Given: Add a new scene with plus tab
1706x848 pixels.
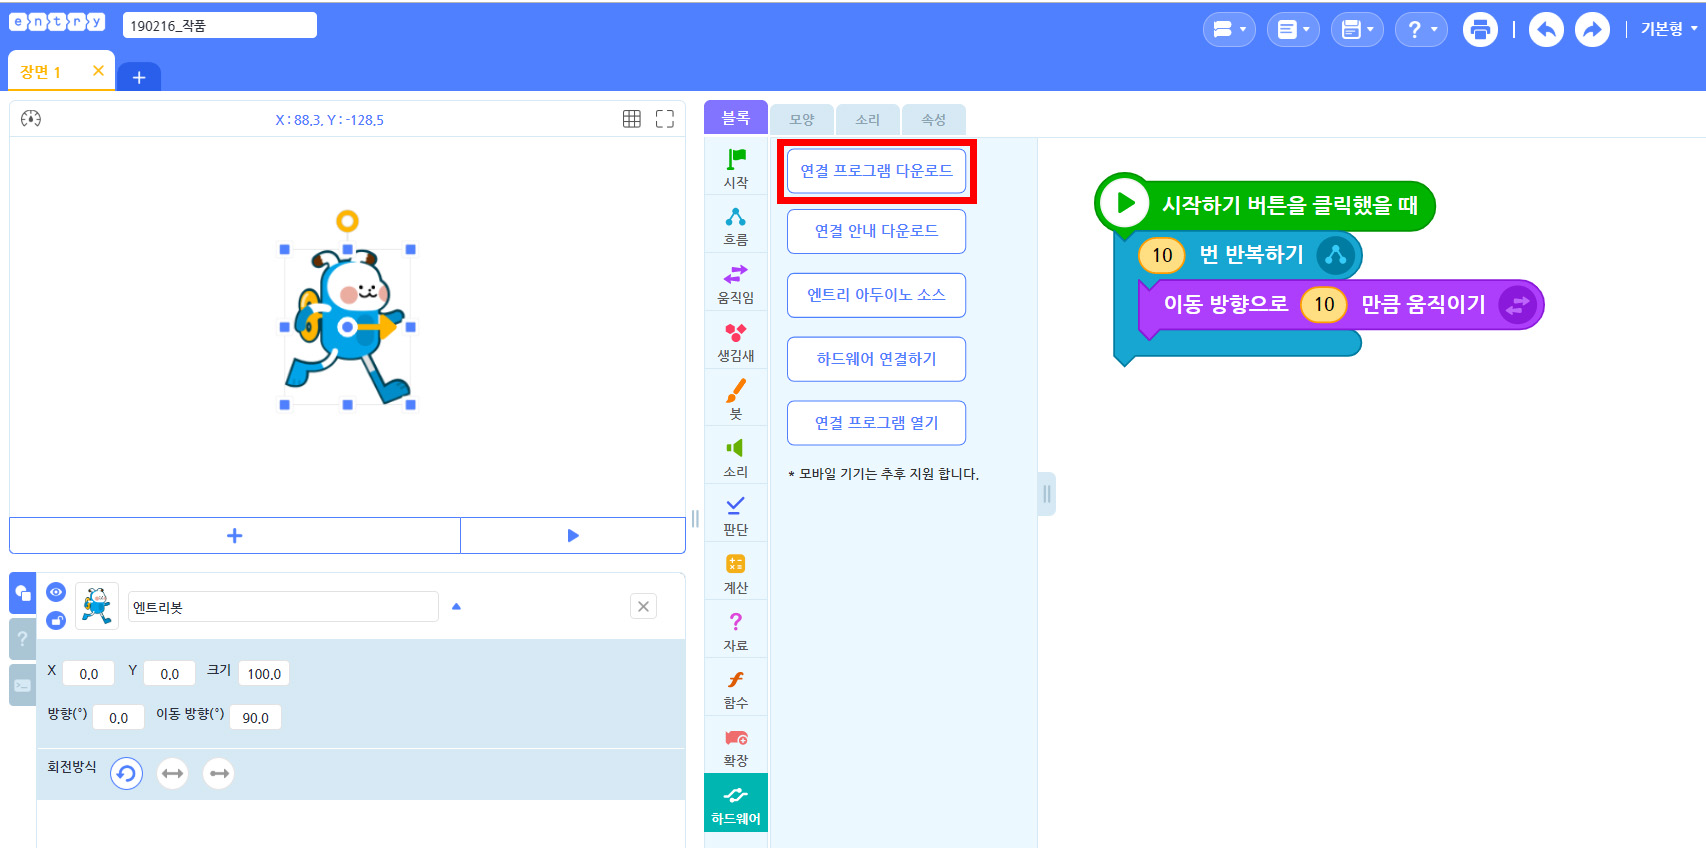Looking at the screenshot, I should tap(139, 77).
